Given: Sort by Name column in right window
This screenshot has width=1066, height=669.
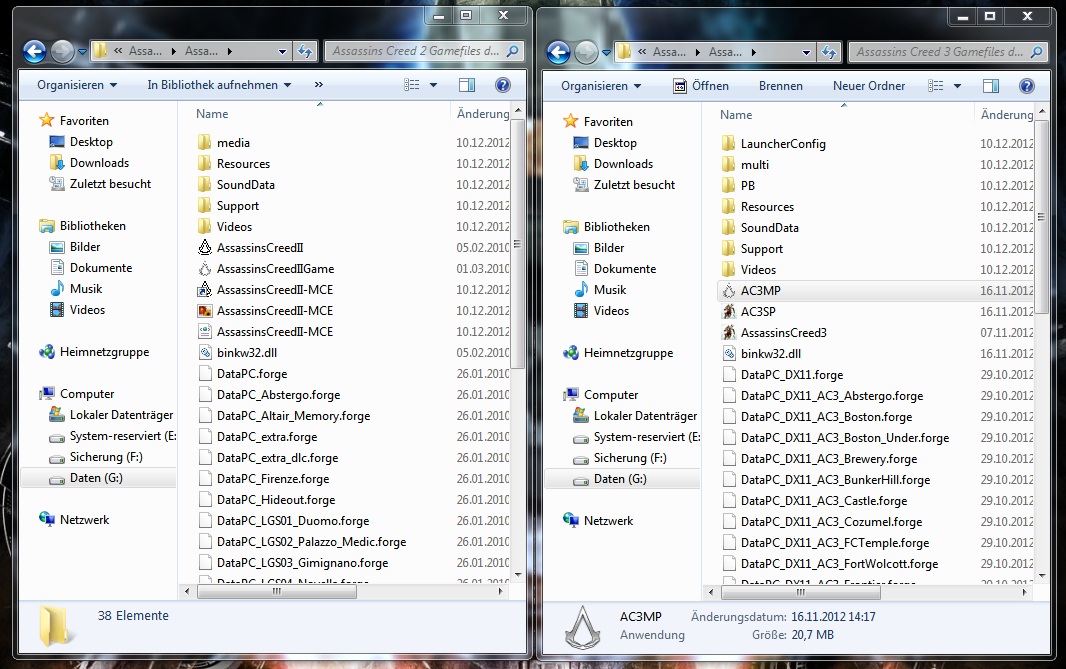Looking at the screenshot, I should [x=736, y=115].
